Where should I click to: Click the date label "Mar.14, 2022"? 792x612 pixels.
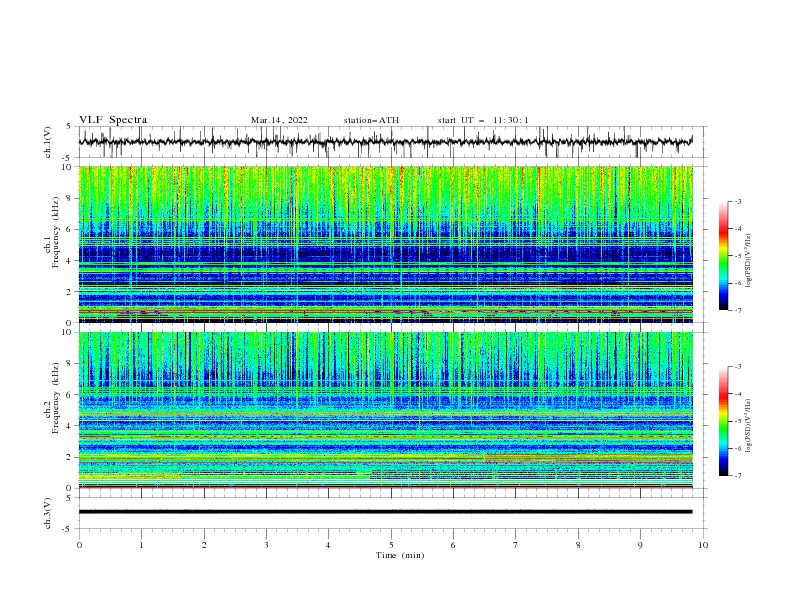pos(279,120)
